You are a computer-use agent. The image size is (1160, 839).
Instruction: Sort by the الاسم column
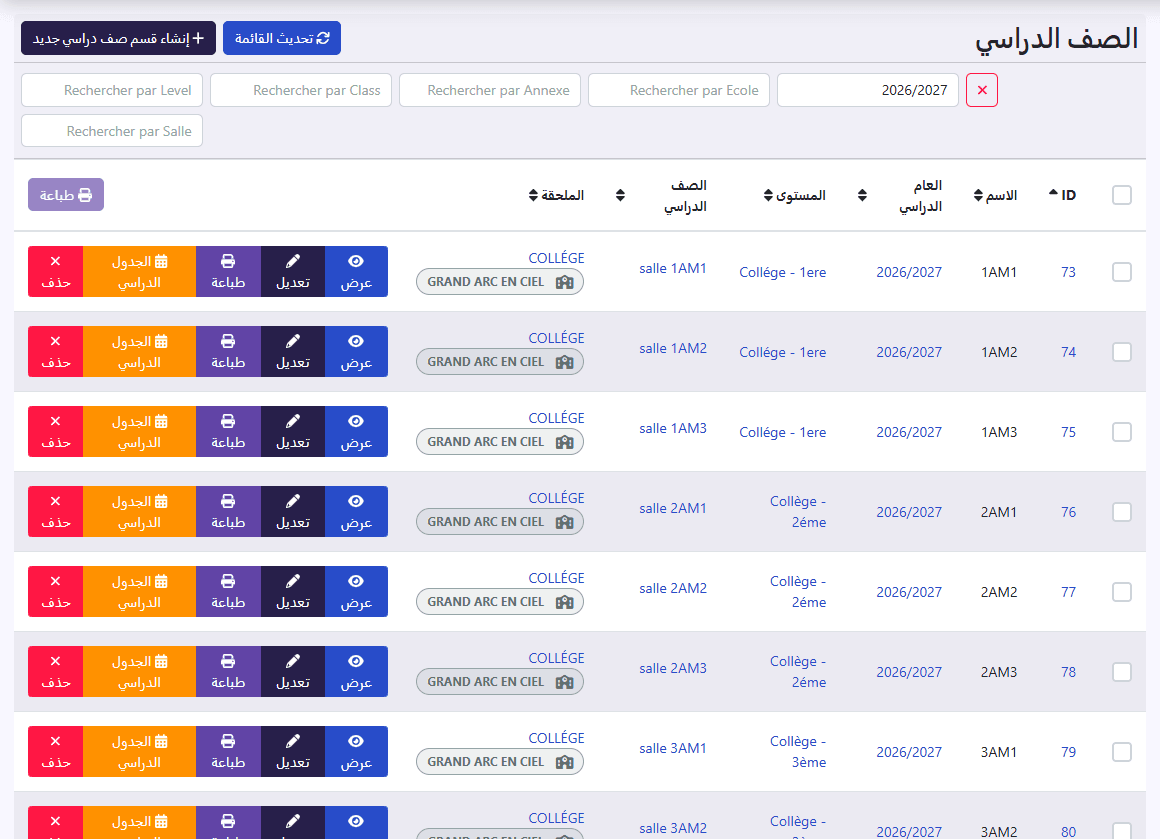pyautogui.click(x=995, y=195)
